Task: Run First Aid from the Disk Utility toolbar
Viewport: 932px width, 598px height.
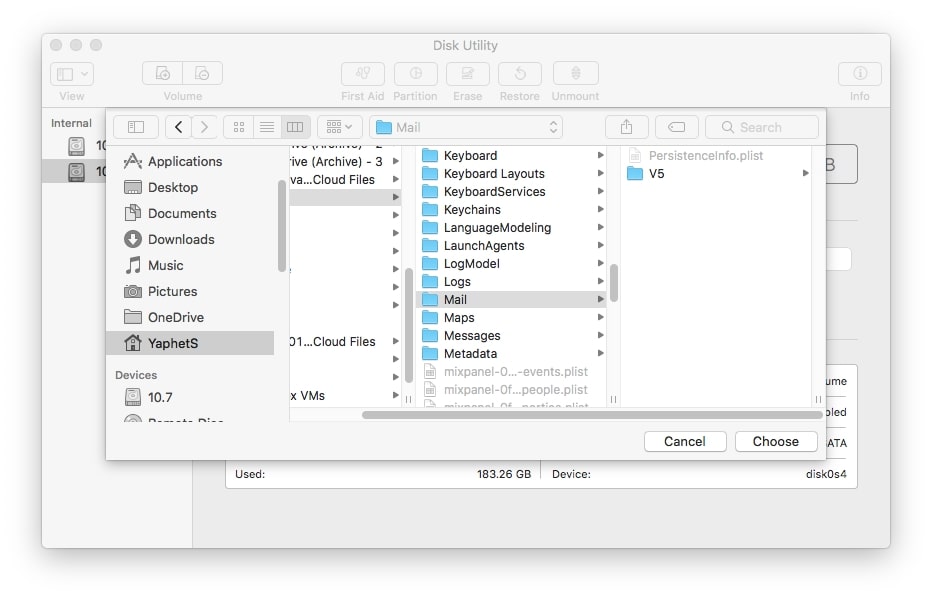Action: click(x=362, y=74)
